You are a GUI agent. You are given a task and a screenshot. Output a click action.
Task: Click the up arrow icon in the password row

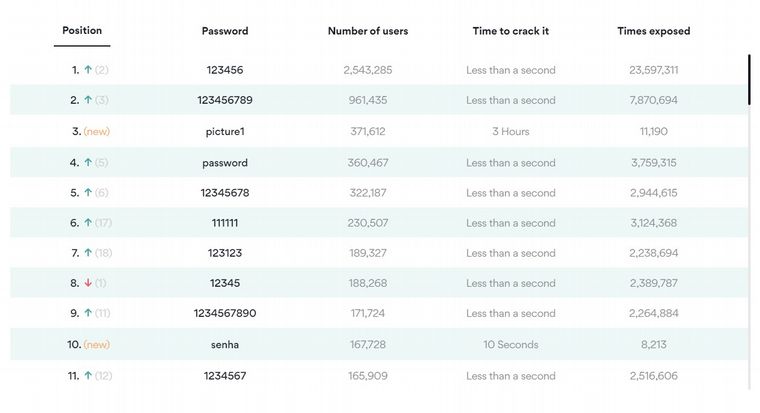88,163
